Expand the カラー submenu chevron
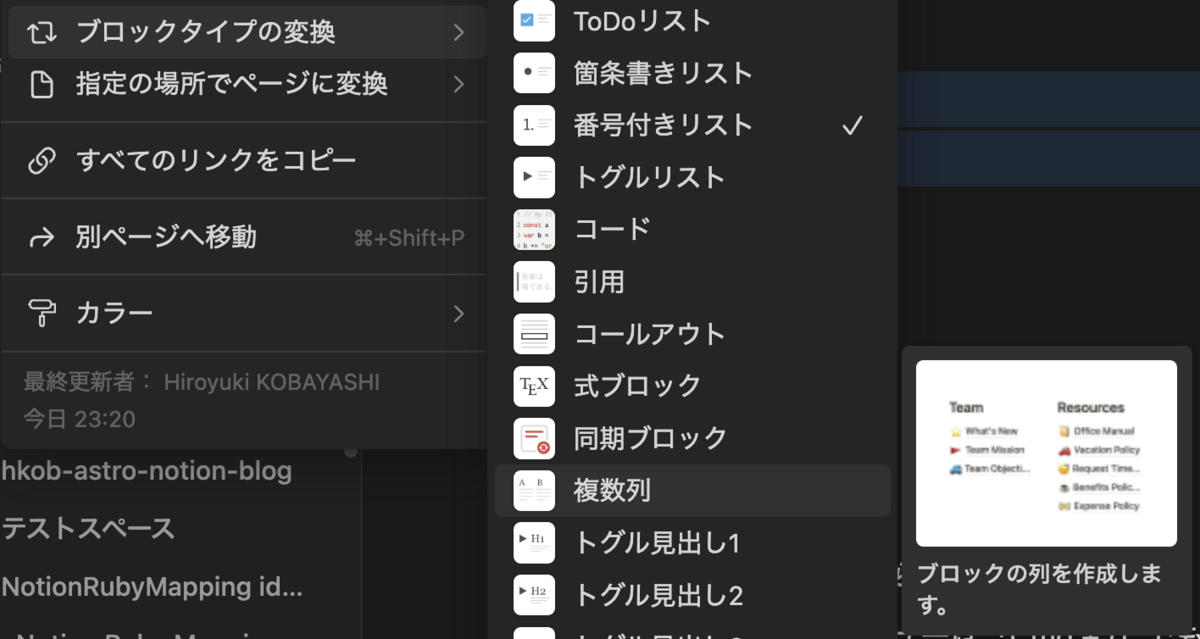Viewport: 1200px width, 639px height. coord(458,314)
